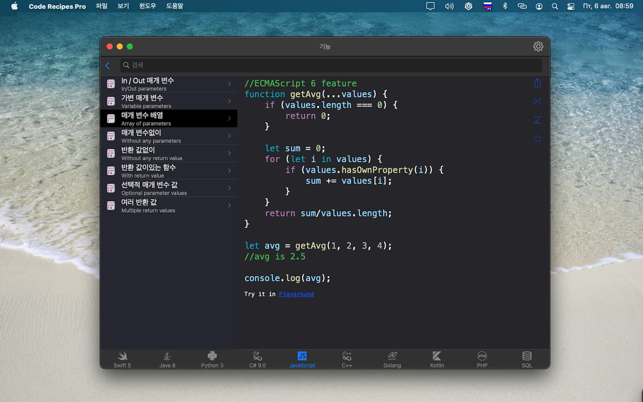The image size is (643, 402).
Task: Open the 도움말 menu in the menu bar
Action: pos(175,6)
